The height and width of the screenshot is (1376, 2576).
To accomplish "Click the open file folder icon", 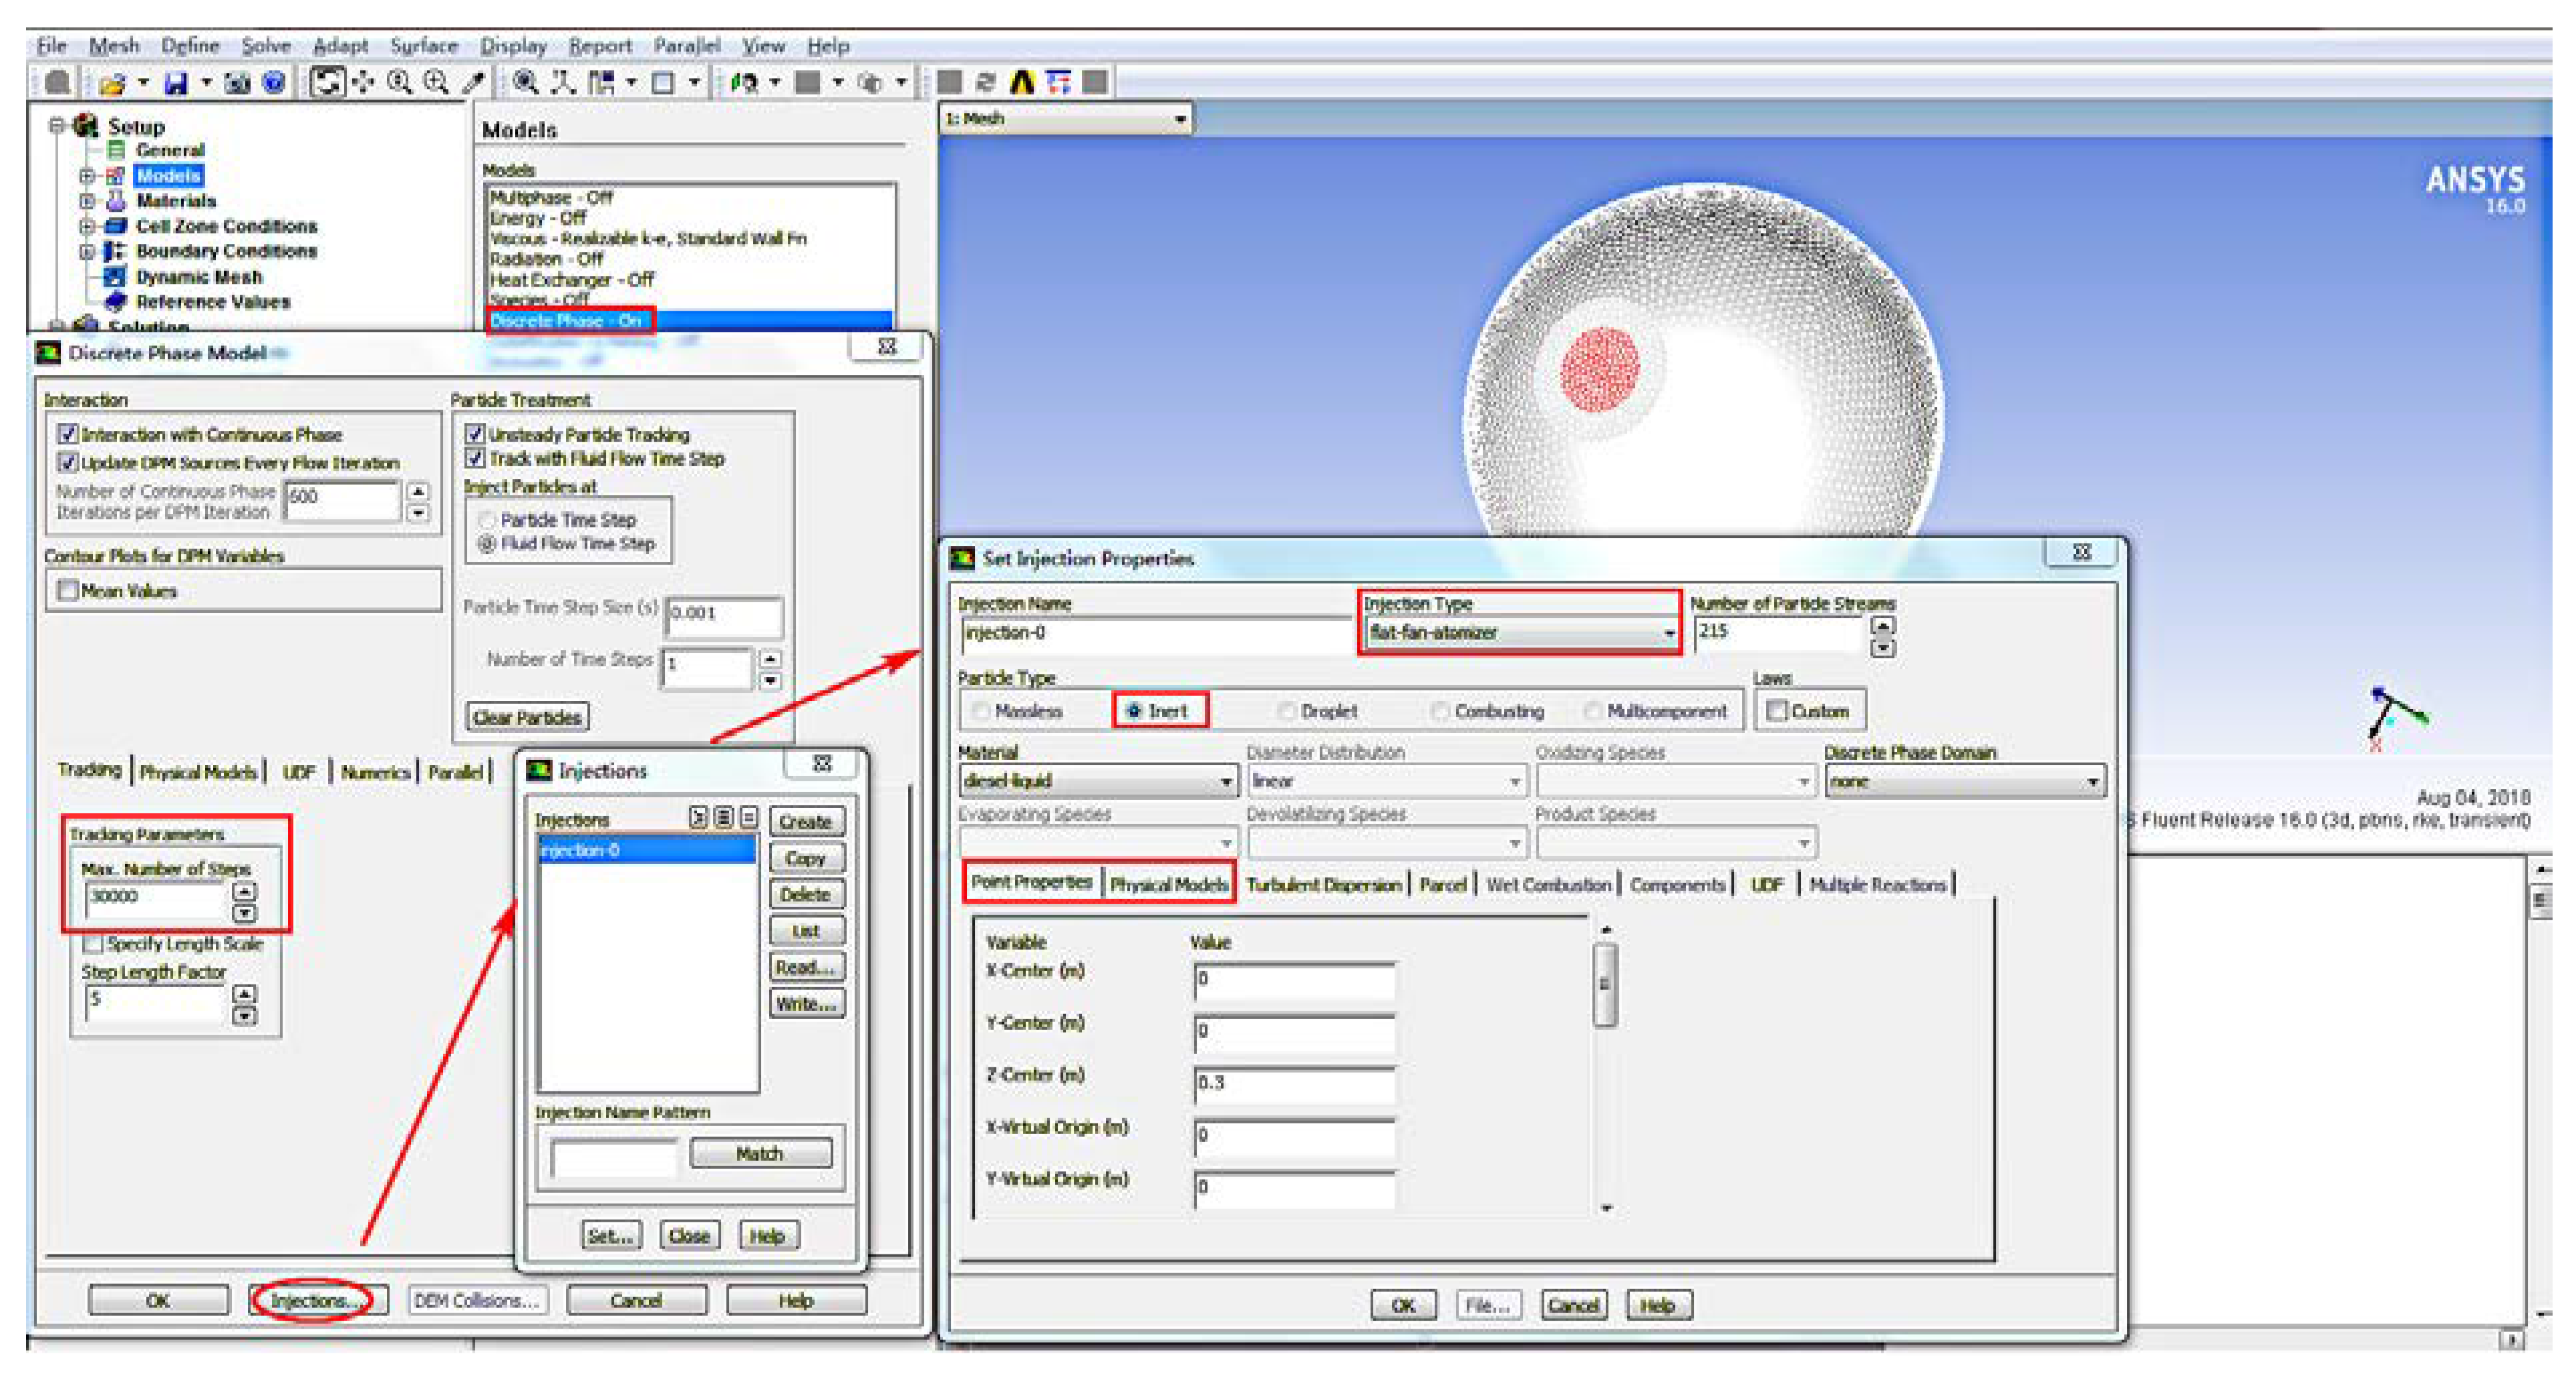I will click(112, 84).
